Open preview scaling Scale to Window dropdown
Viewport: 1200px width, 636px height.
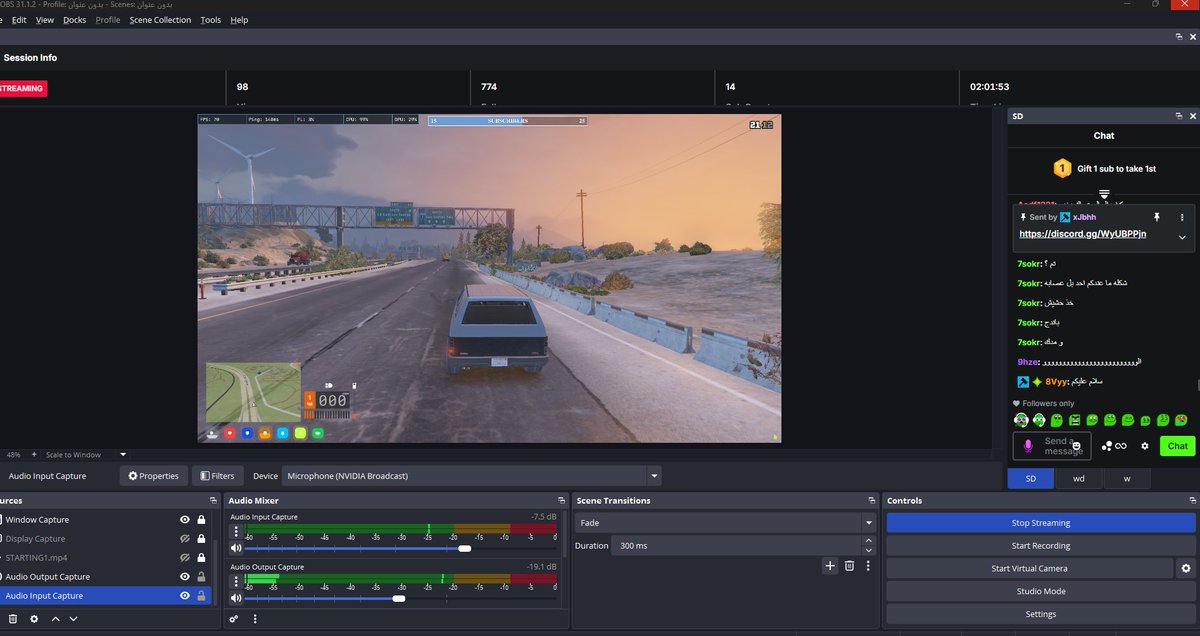[x=86, y=455]
